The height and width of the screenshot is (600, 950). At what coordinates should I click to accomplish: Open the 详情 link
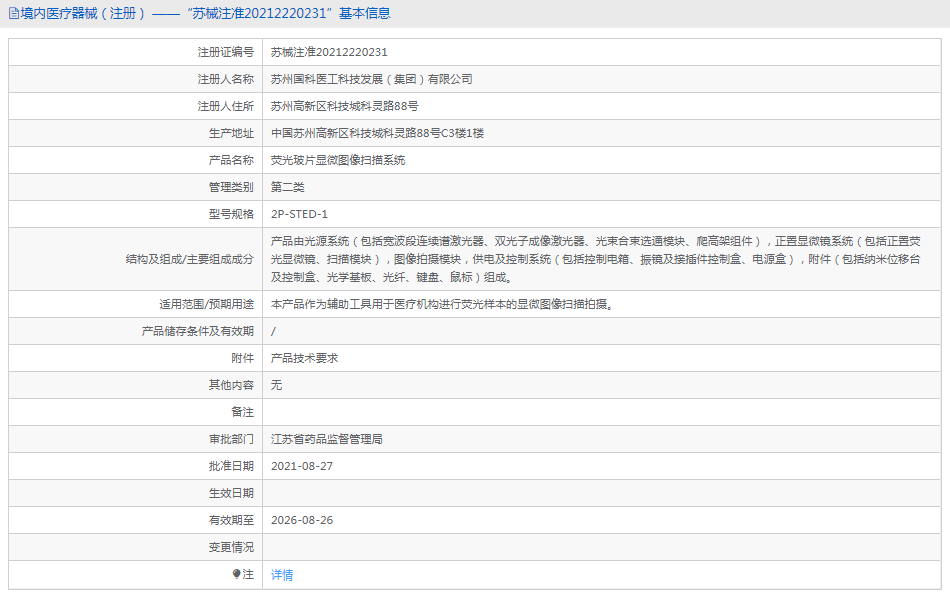point(282,575)
